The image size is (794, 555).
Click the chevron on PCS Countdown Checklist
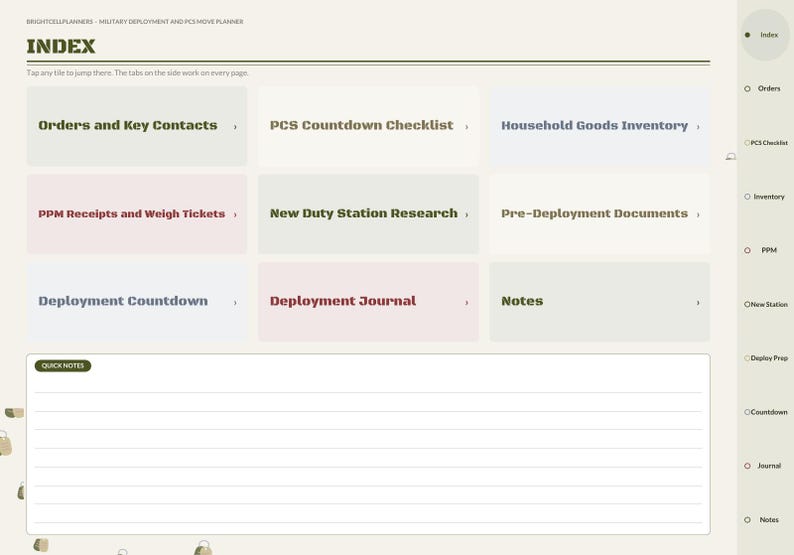[x=466, y=127]
